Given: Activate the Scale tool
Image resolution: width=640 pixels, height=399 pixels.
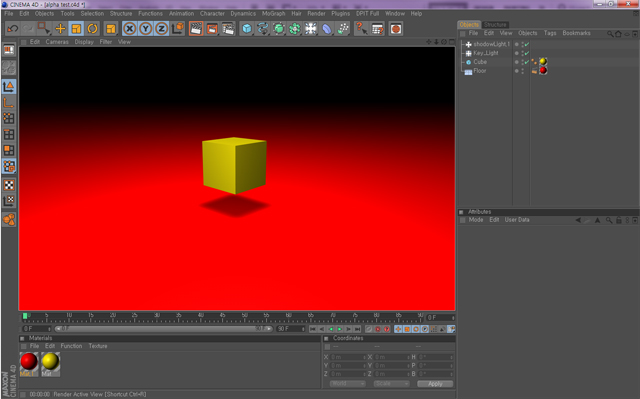Looking at the screenshot, I should (x=76, y=29).
